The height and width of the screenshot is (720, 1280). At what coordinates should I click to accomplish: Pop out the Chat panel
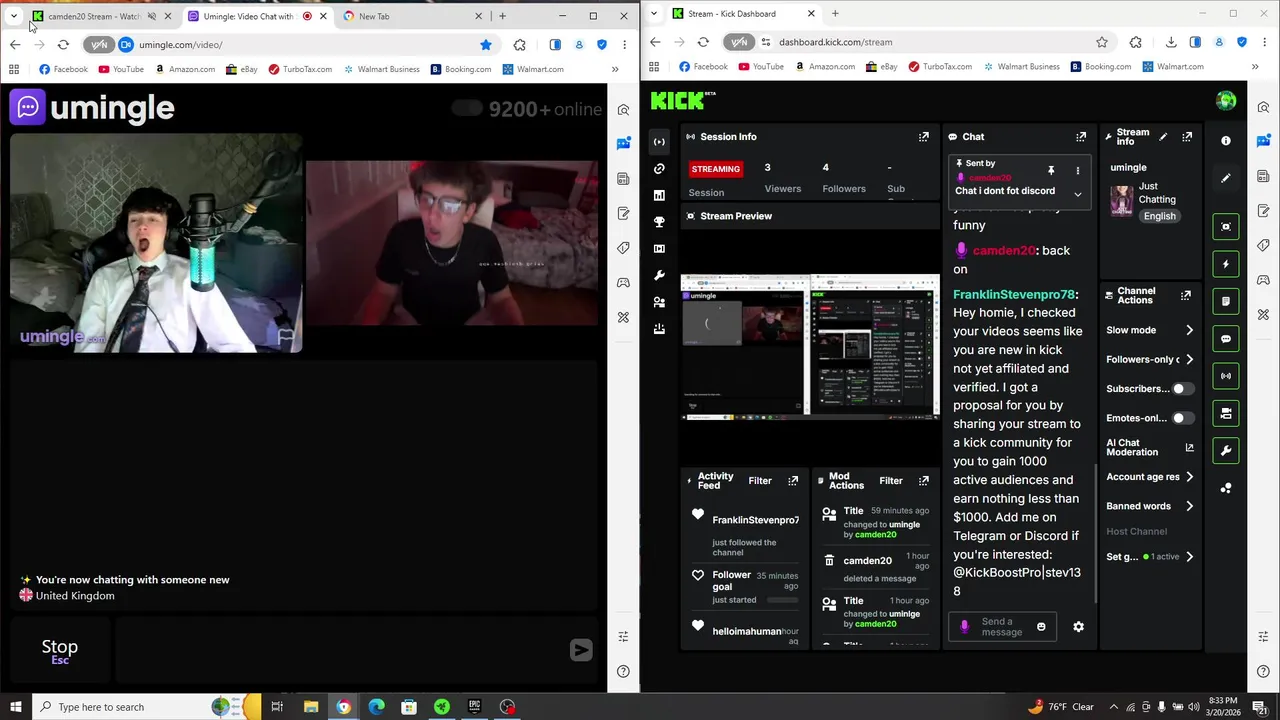coord(1081,137)
